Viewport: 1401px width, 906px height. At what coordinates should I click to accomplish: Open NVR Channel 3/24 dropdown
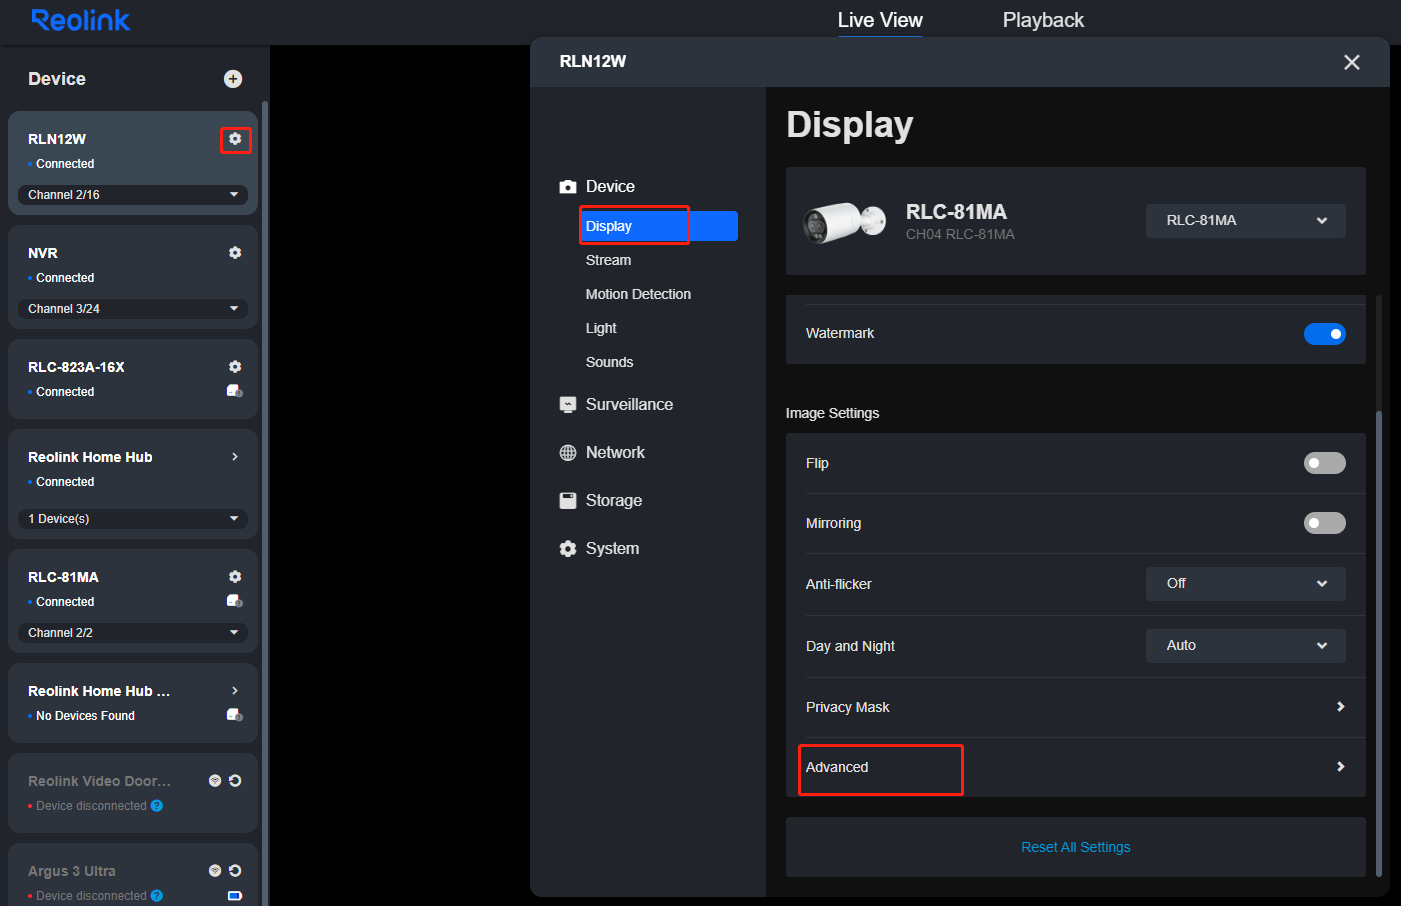point(133,309)
